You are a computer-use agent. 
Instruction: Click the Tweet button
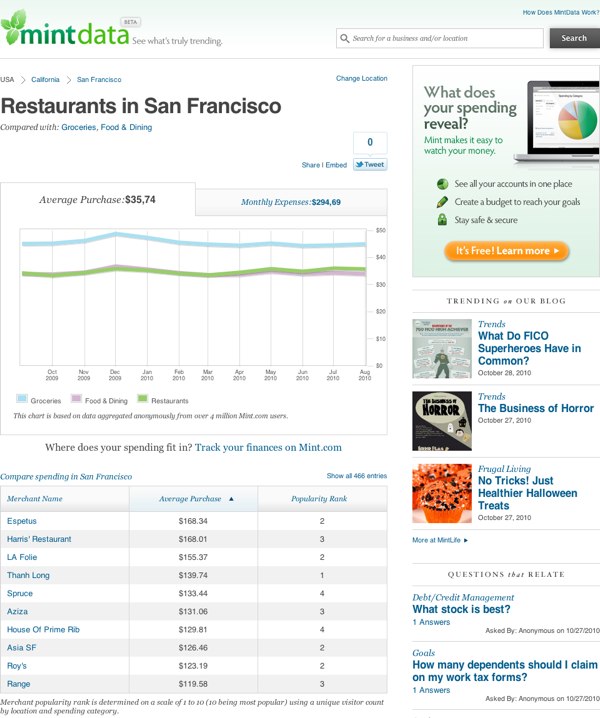pos(370,165)
